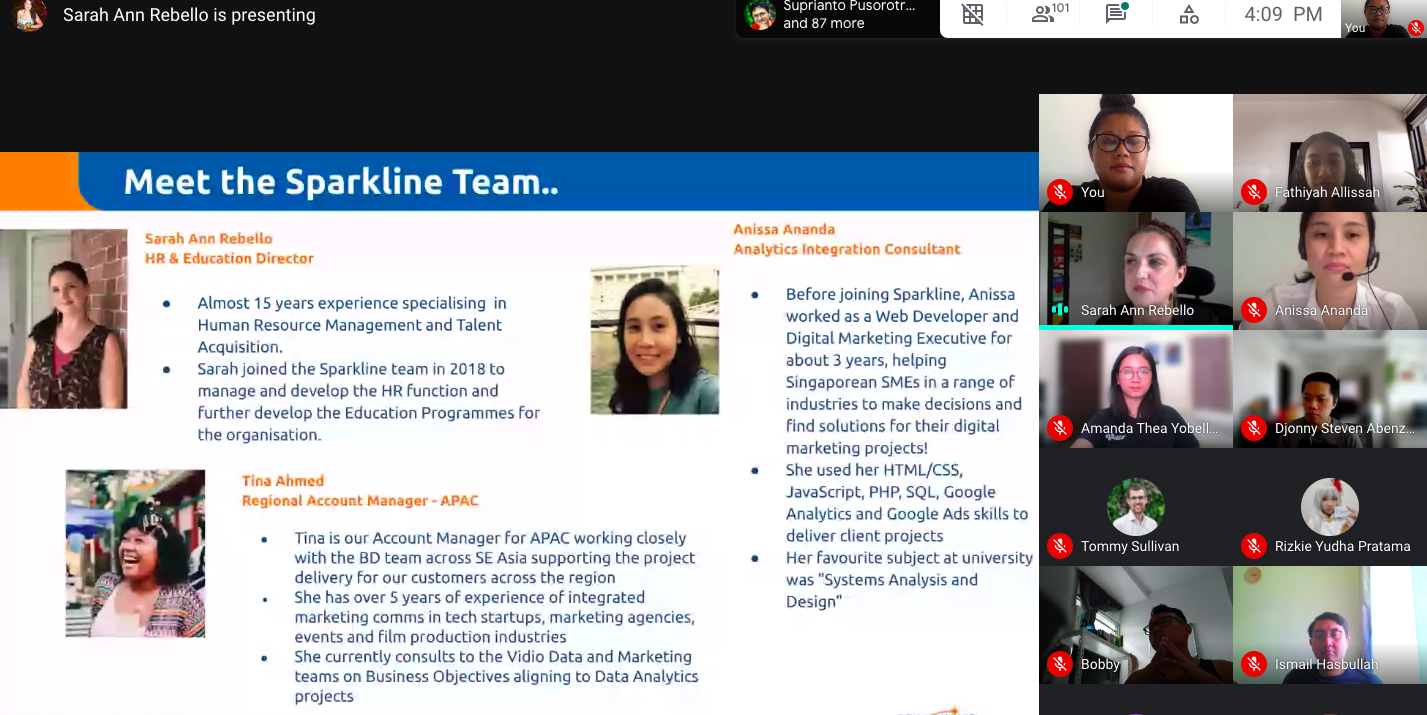Select Ismail Hasbullah's video tile
This screenshot has width=1427, height=715.
[1330, 625]
